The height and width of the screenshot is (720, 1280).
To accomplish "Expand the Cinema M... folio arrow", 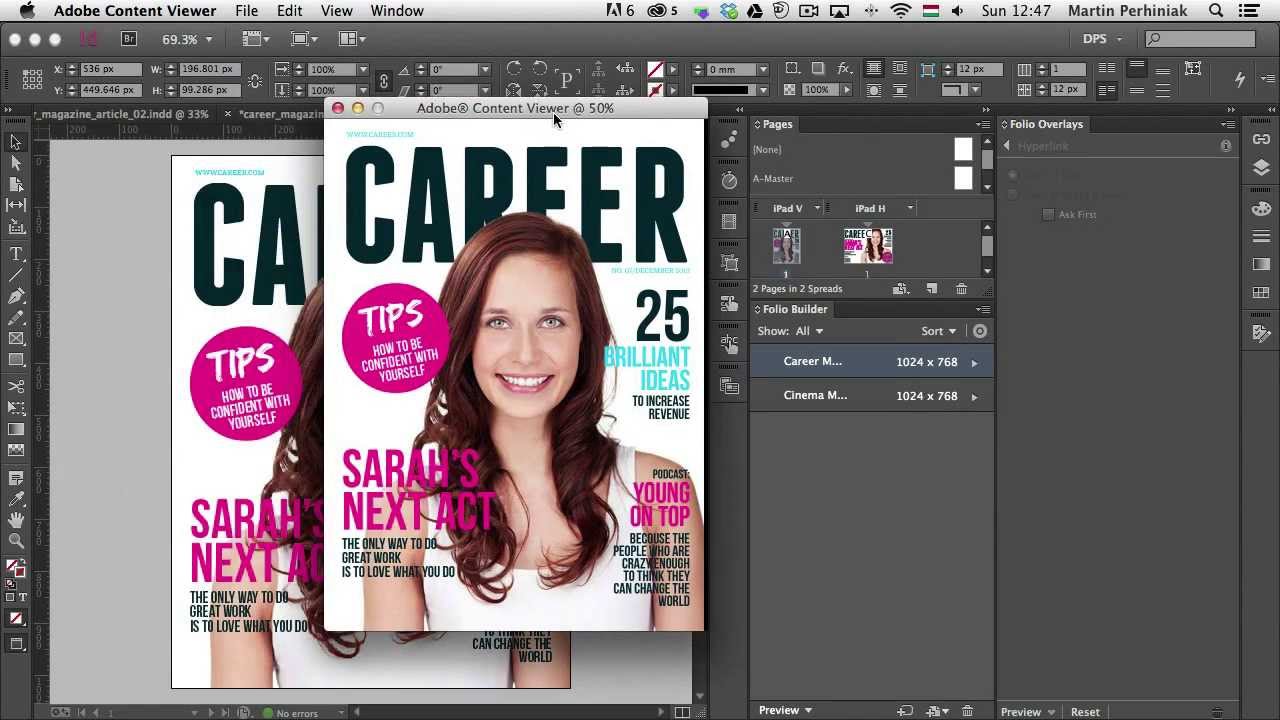I will 974,397.
